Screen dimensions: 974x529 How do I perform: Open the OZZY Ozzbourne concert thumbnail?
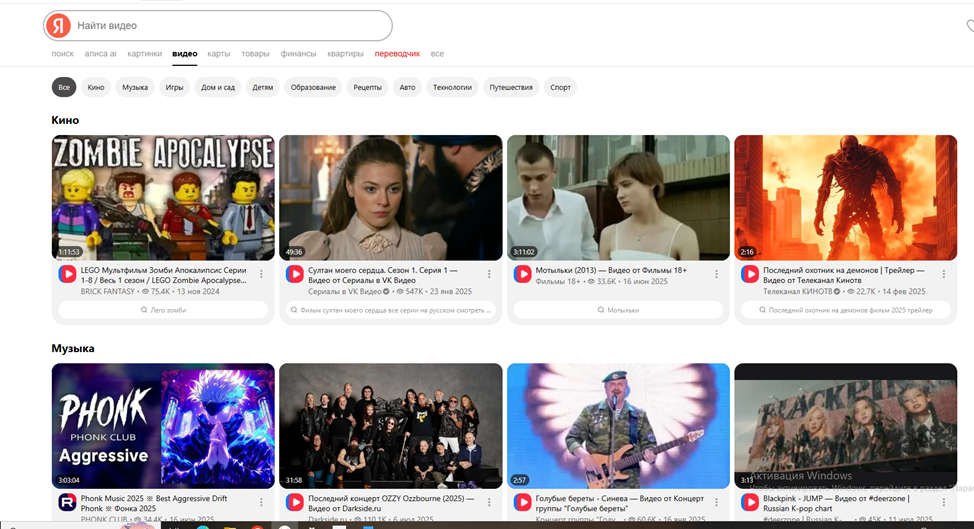tap(391, 426)
